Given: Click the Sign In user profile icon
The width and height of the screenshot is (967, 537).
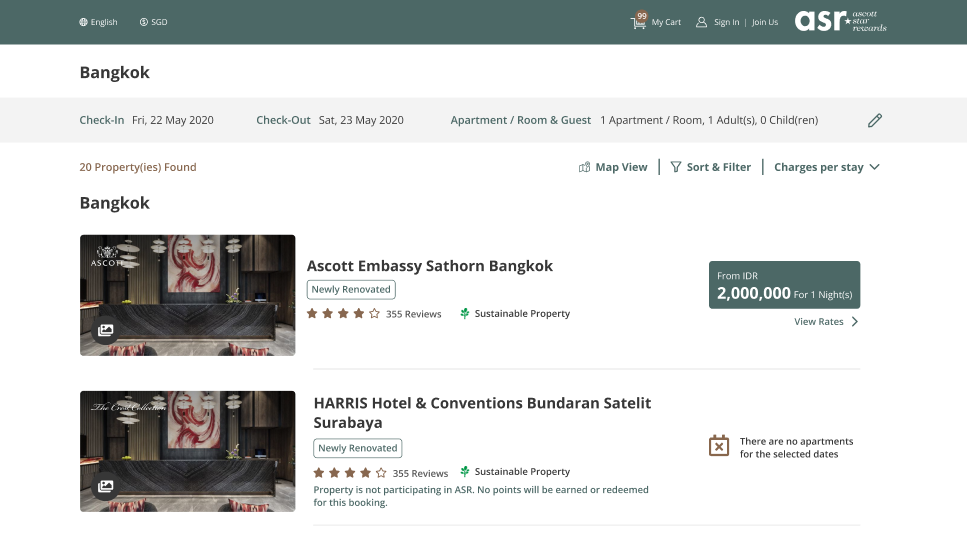Looking at the screenshot, I should point(702,22).
